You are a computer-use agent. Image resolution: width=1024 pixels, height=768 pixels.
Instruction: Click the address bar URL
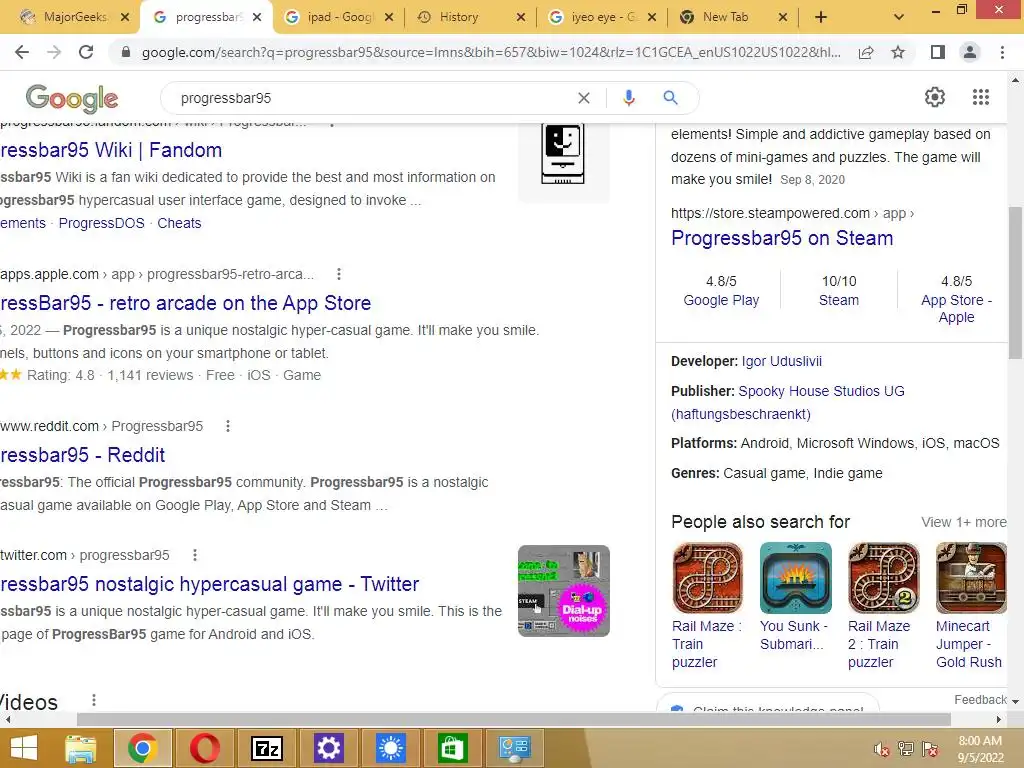(x=491, y=52)
